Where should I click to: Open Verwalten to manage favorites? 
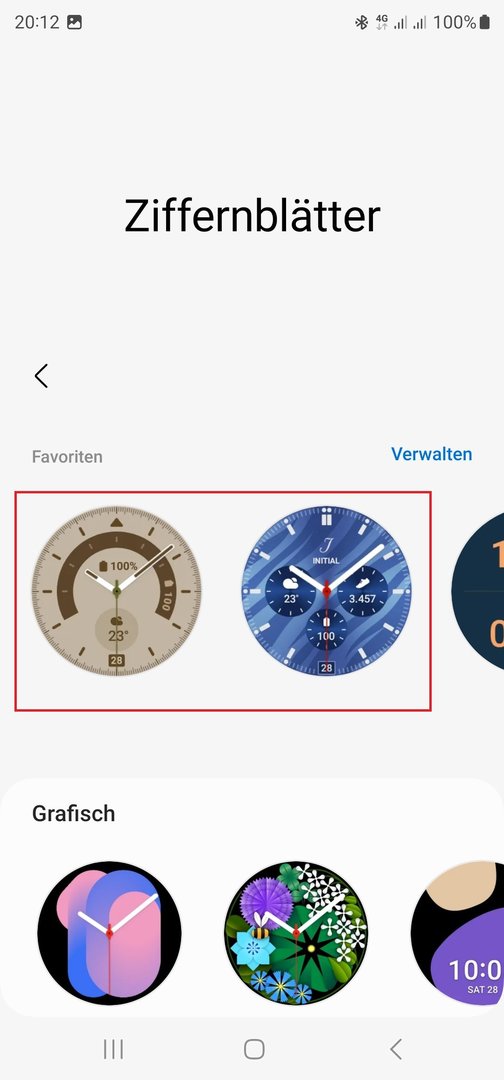click(432, 454)
